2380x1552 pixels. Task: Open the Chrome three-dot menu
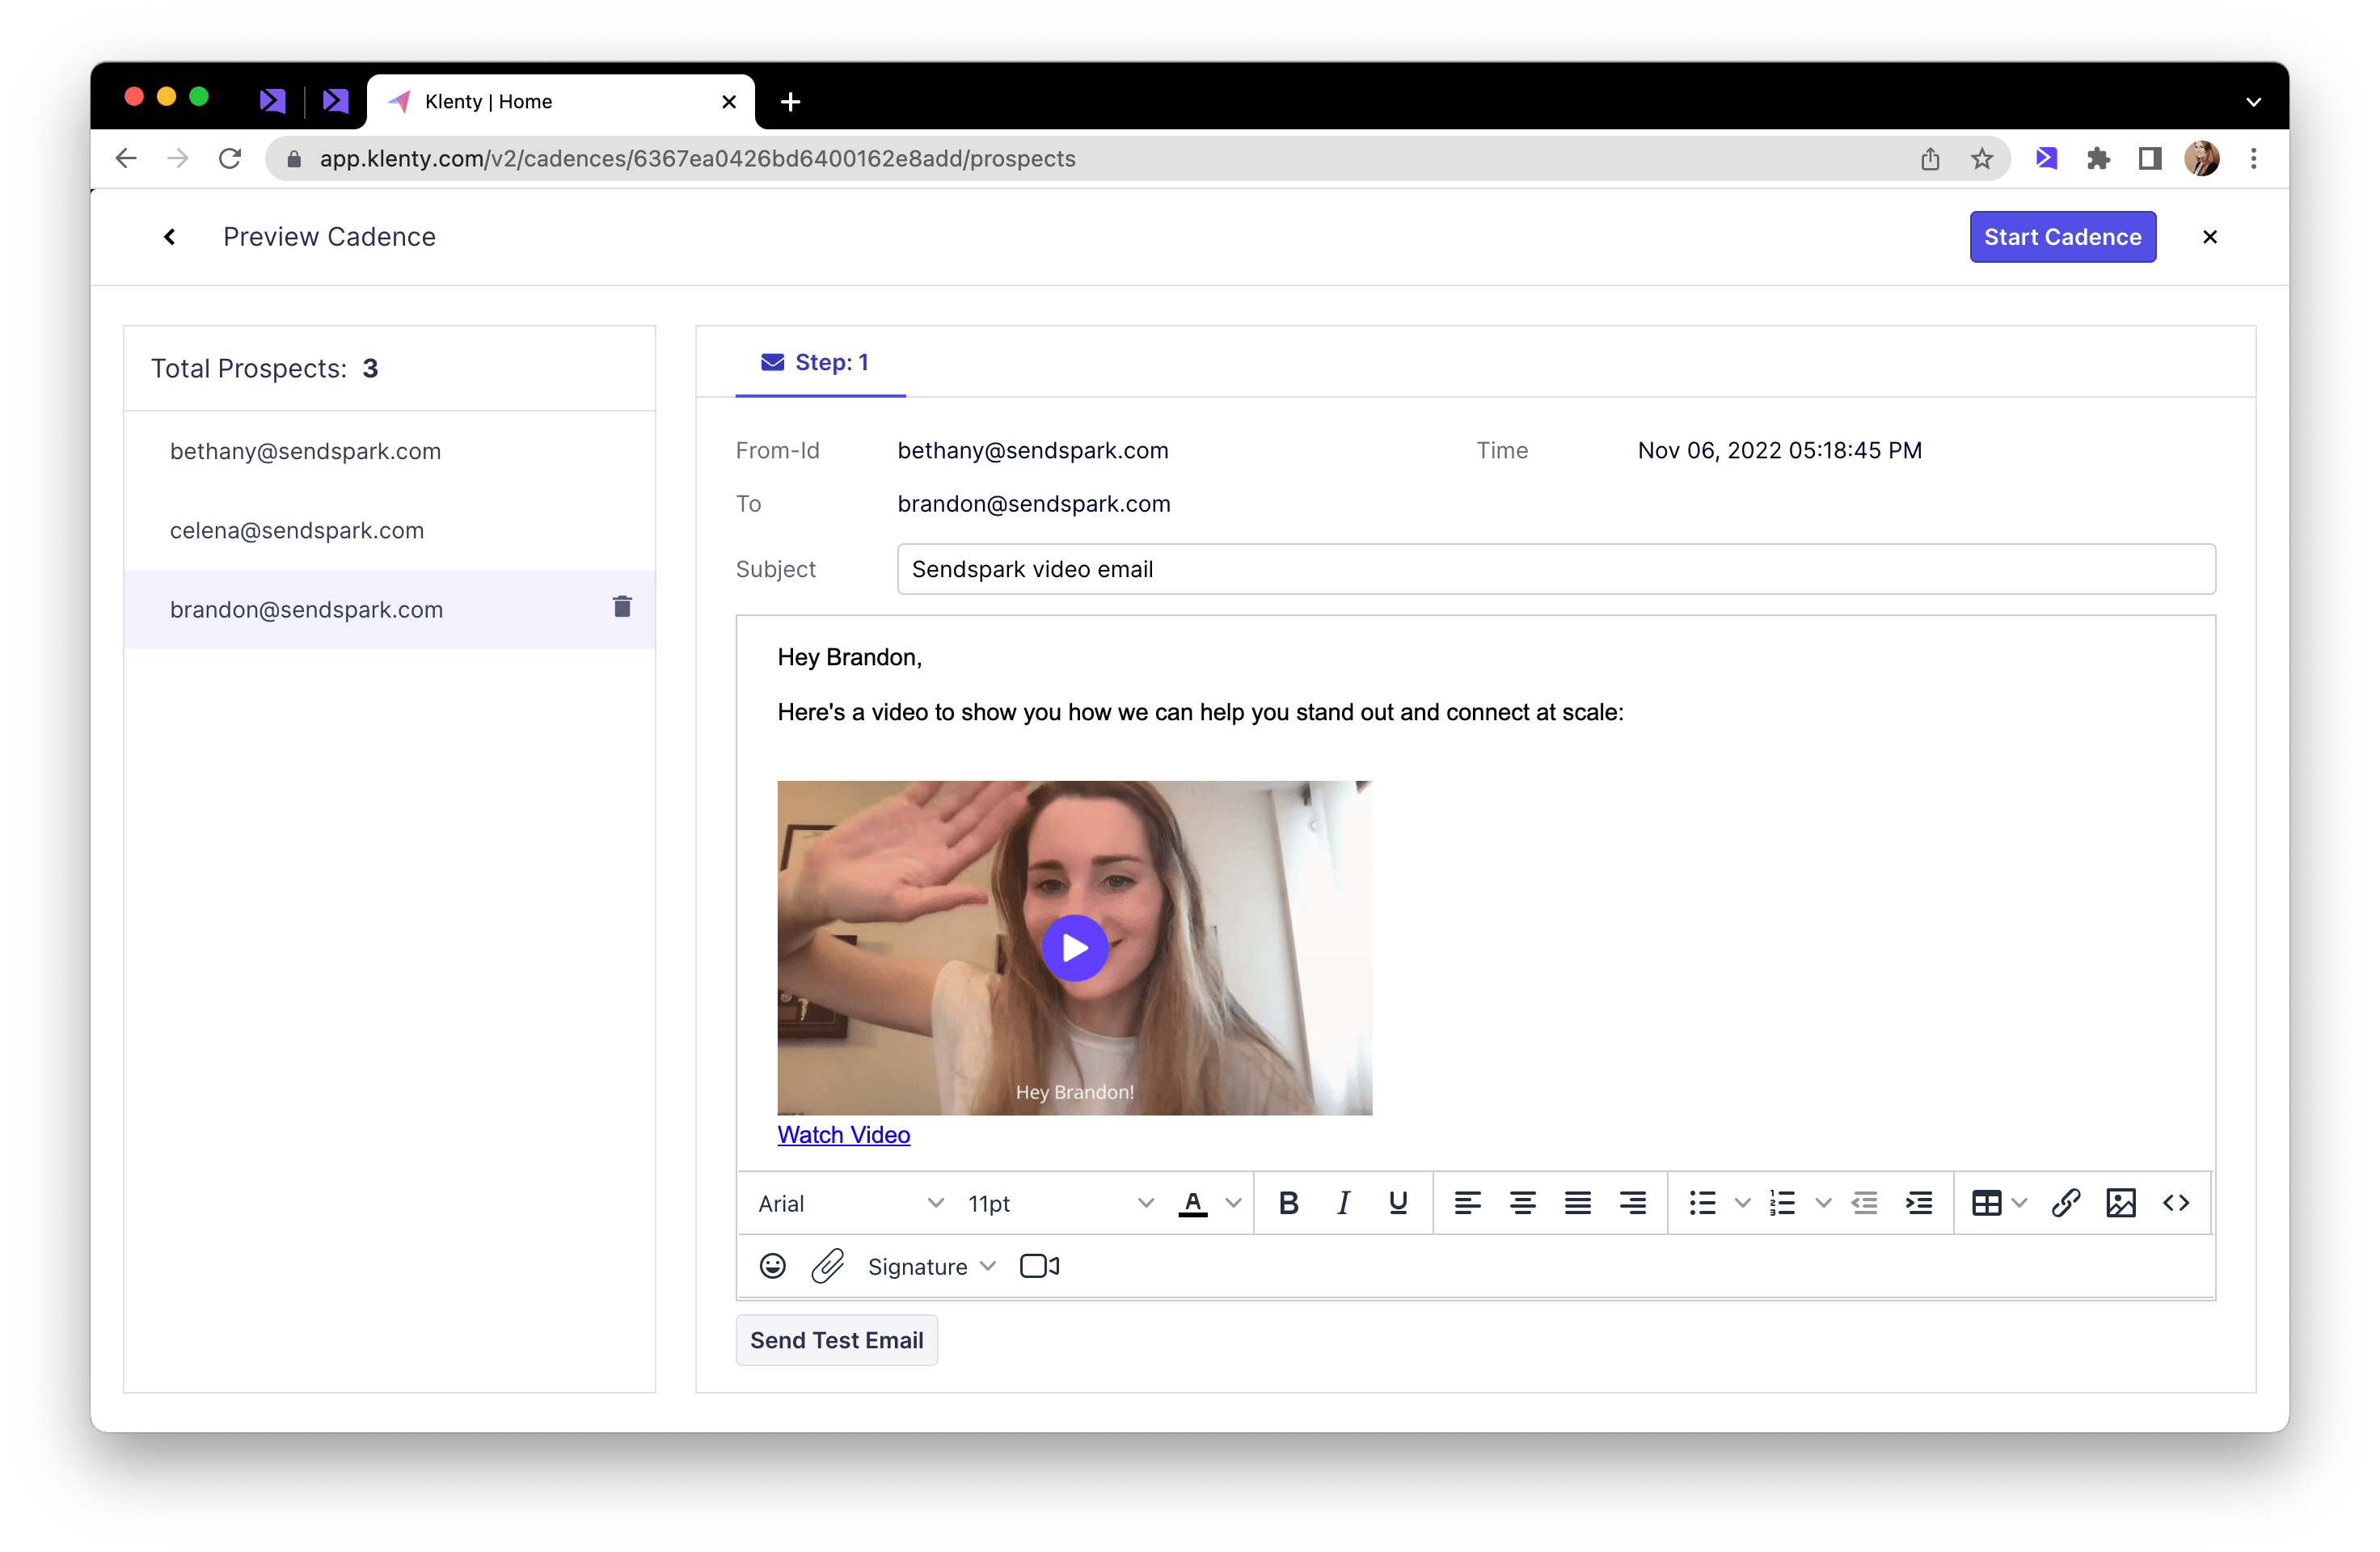pos(2254,158)
